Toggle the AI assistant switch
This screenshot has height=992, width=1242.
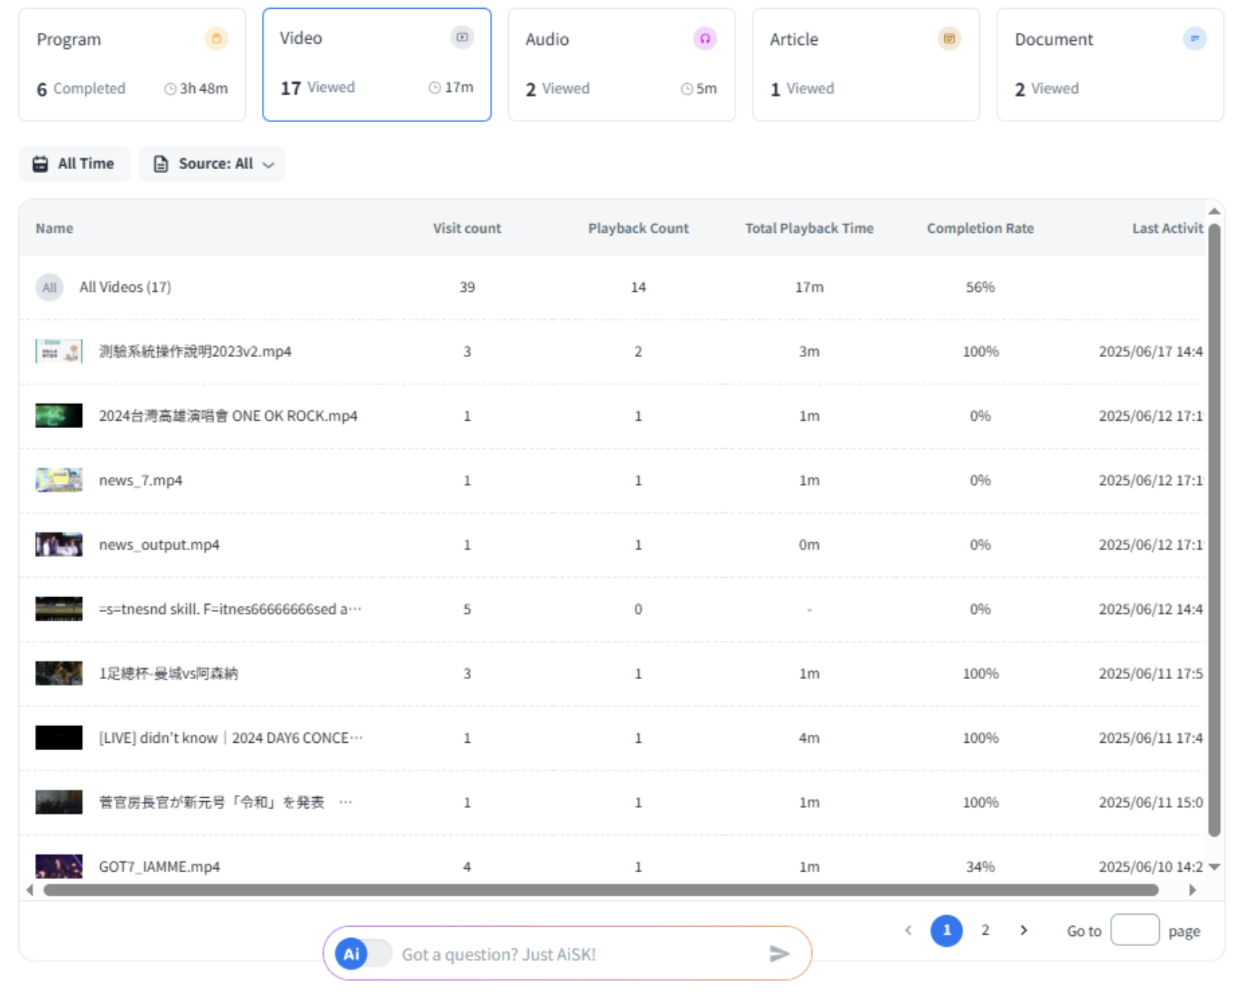tap(364, 954)
